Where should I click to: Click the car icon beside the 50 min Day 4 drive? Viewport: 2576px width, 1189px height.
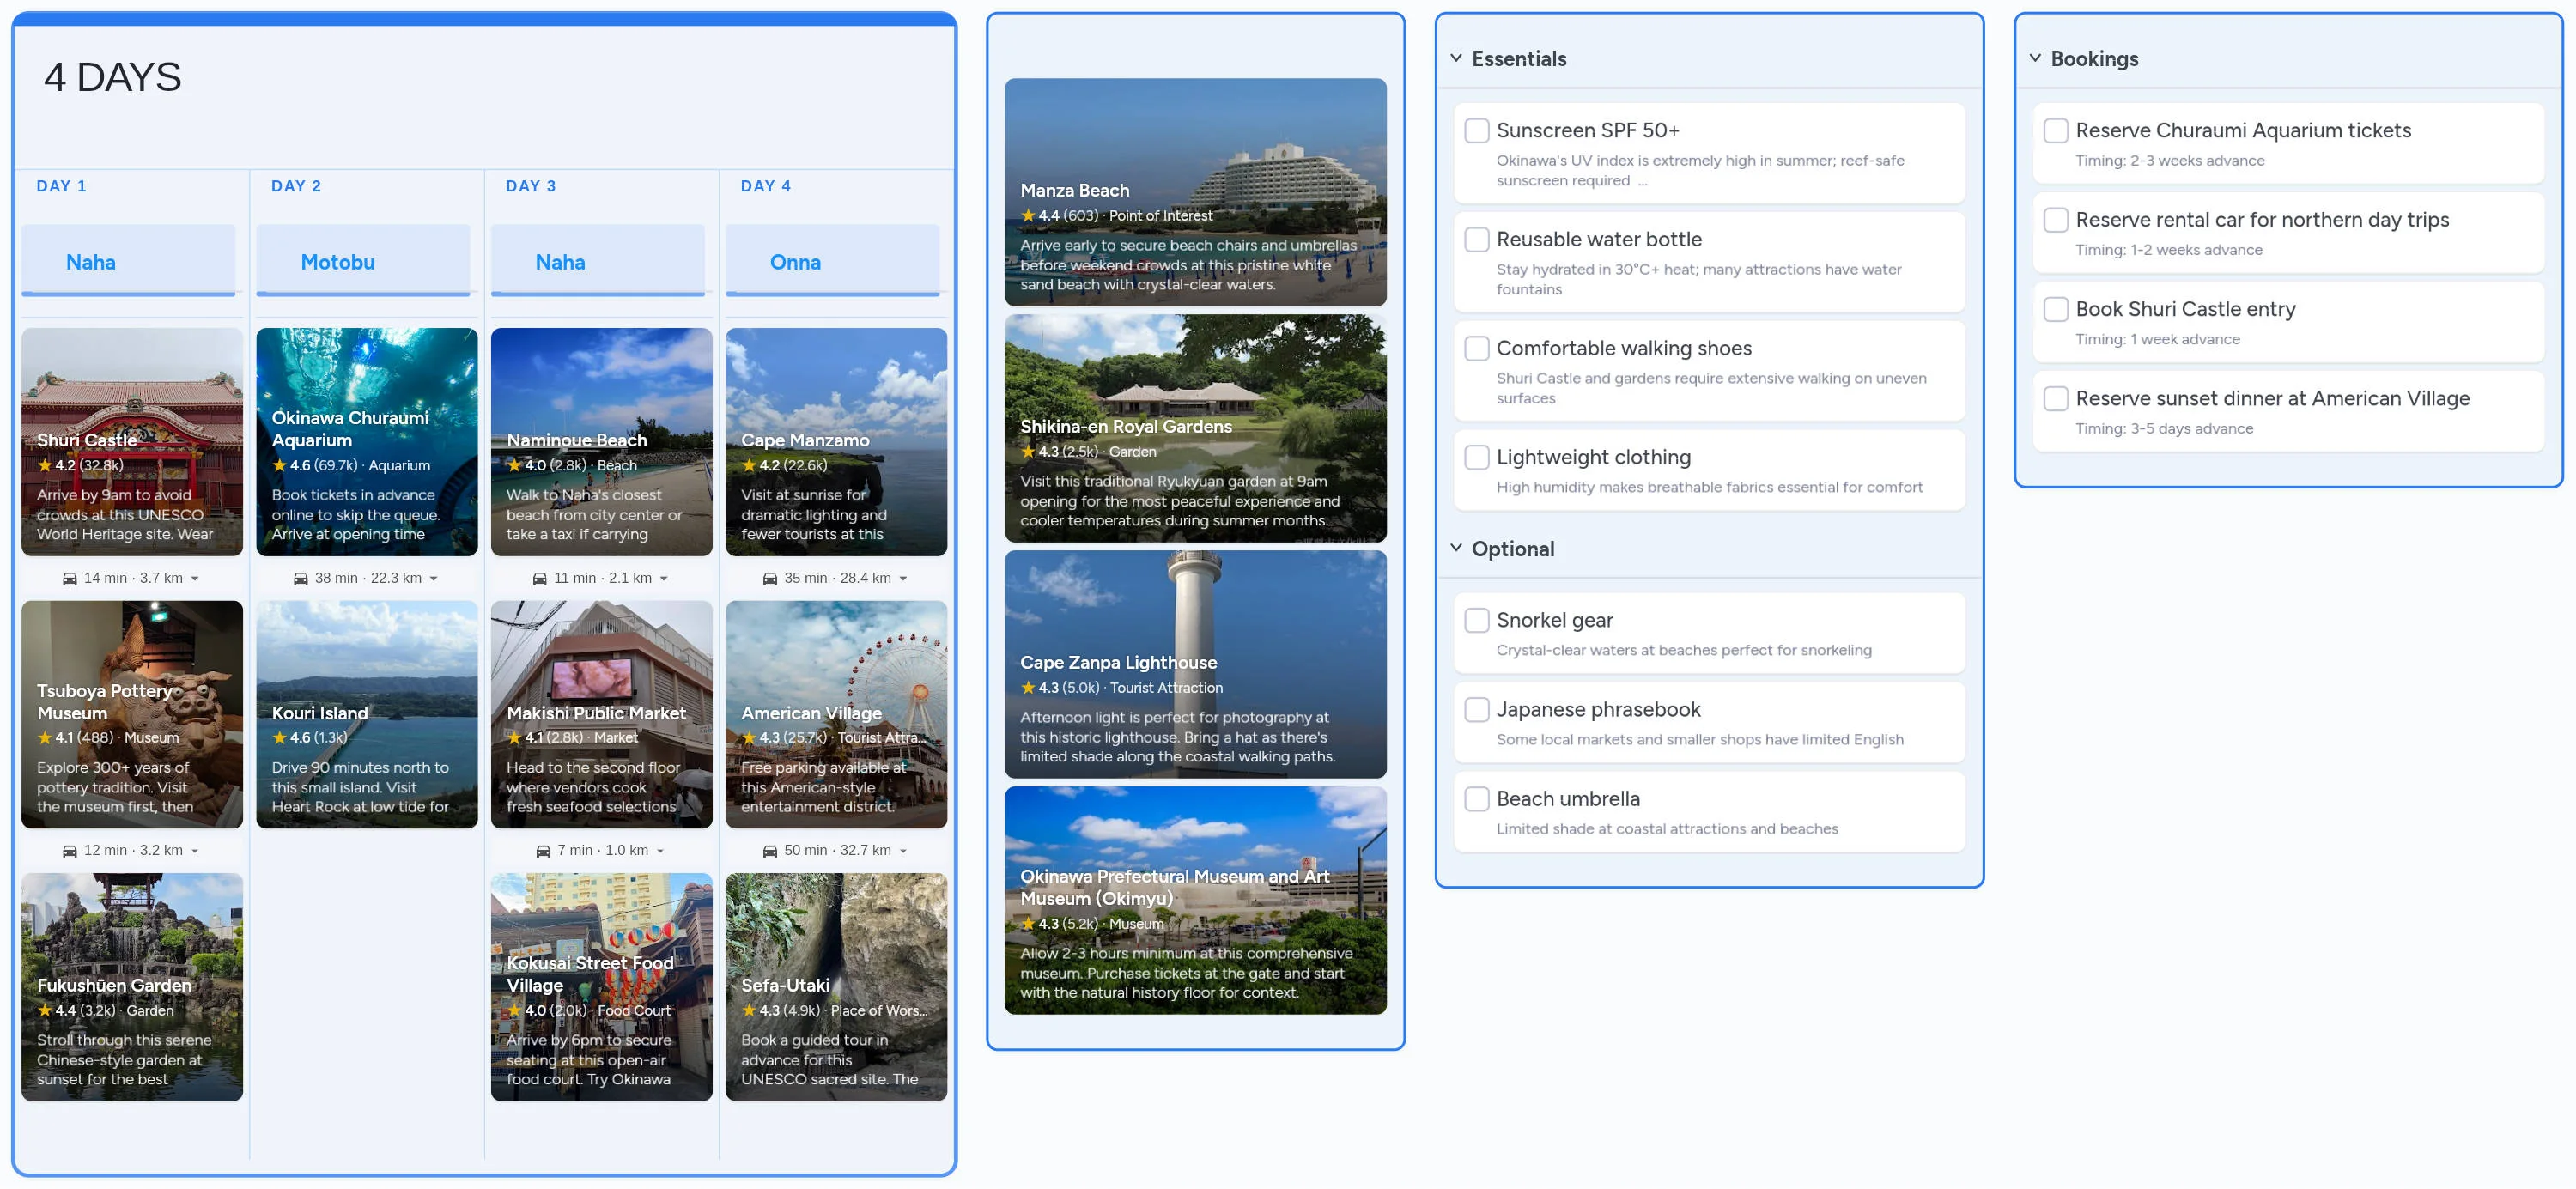point(770,850)
